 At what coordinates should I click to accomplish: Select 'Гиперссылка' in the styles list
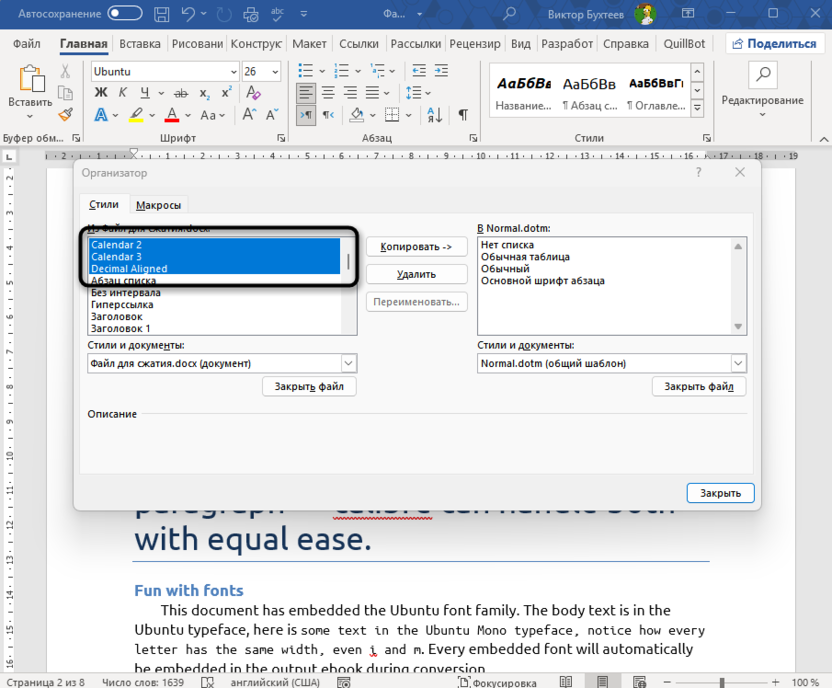[x=125, y=305]
